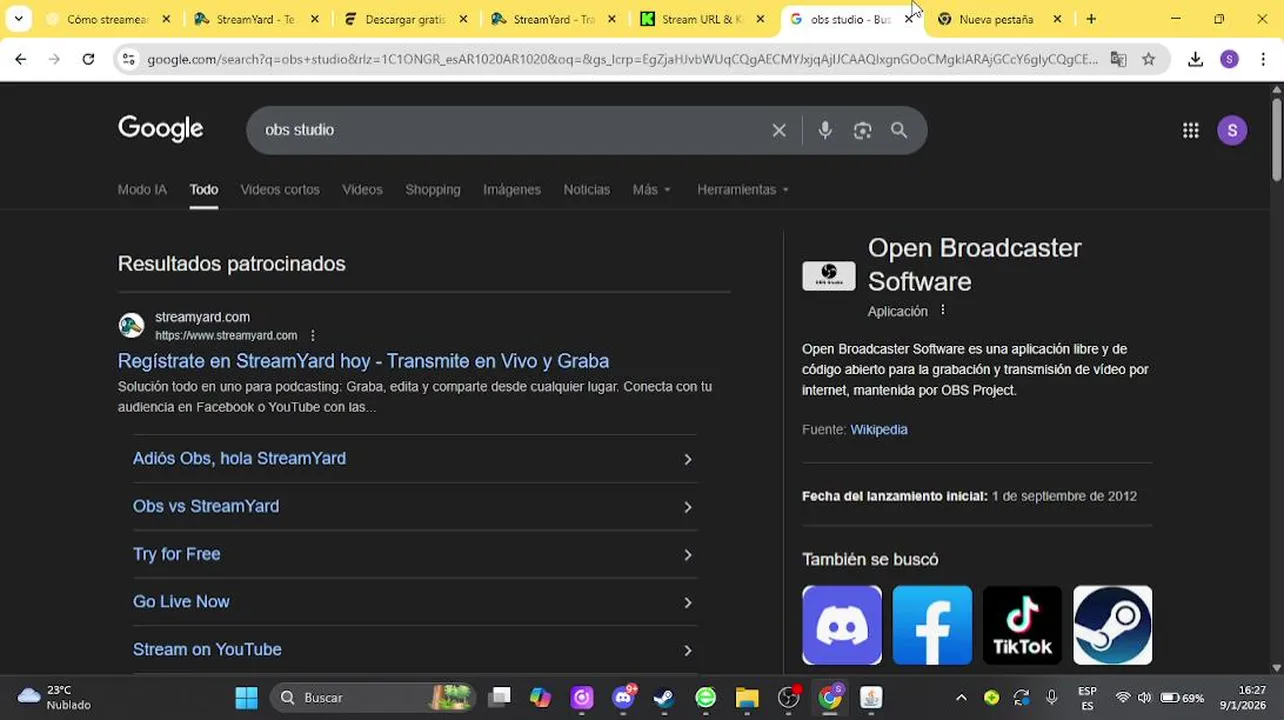Select the Videos cortos filter

(280, 189)
